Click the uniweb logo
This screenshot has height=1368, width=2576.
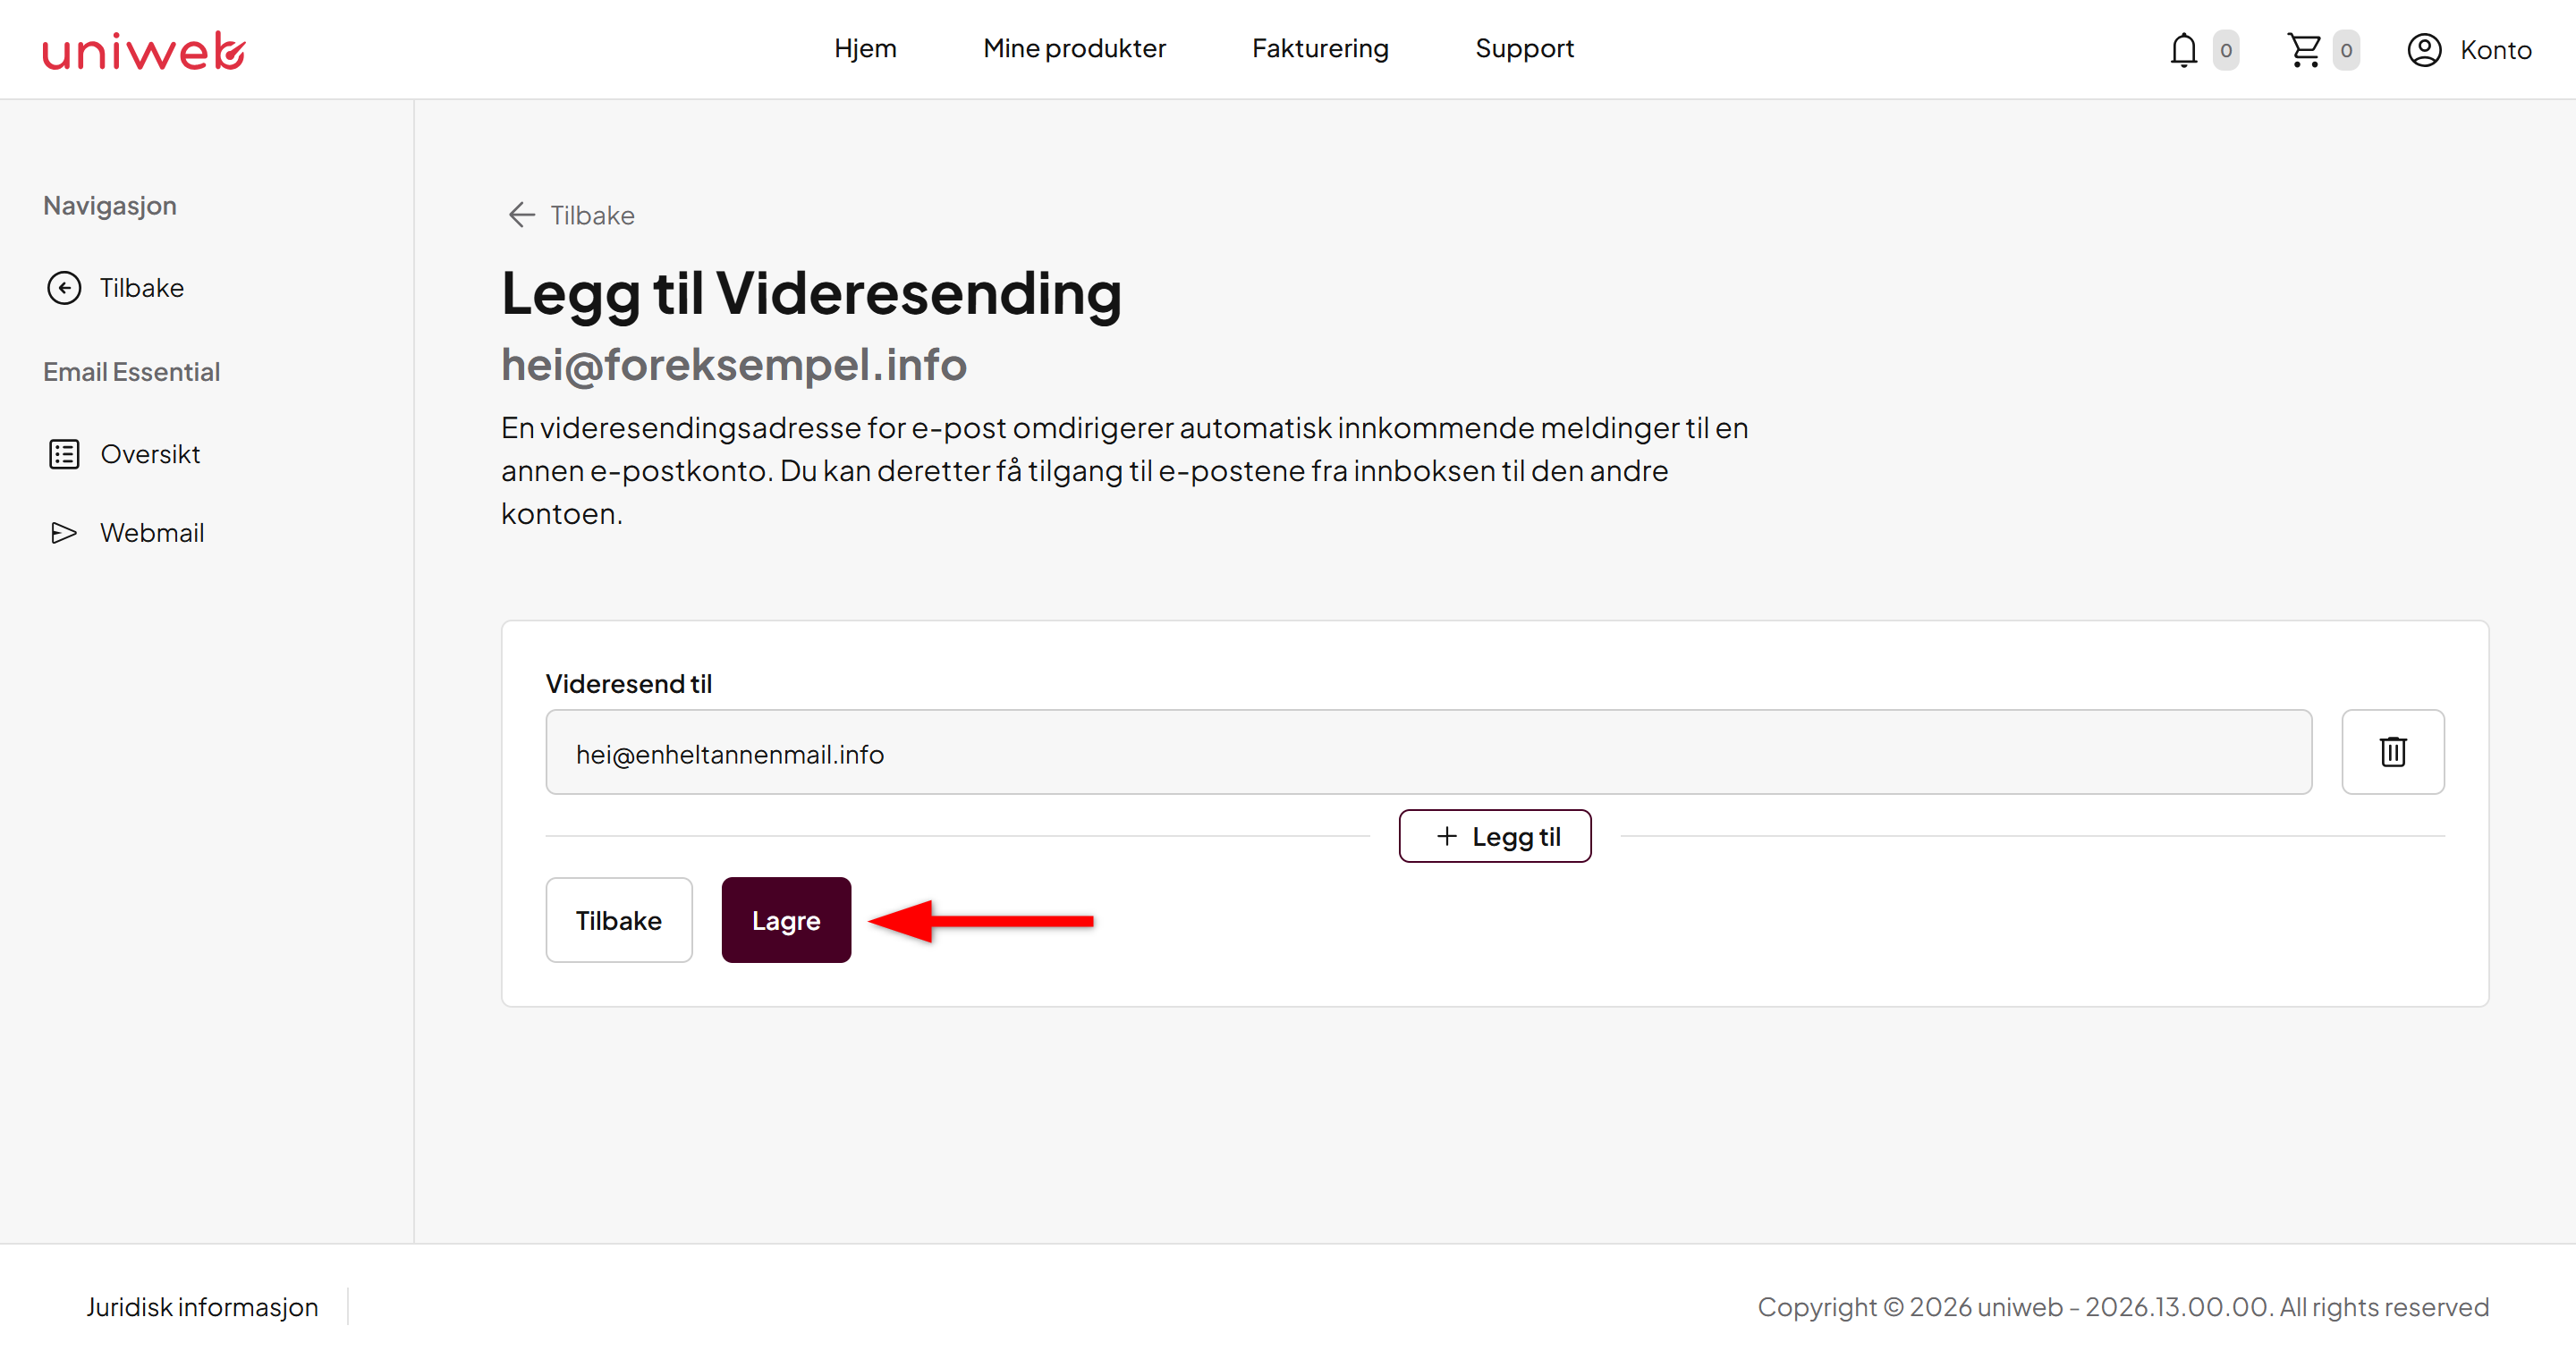pyautogui.click(x=144, y=50)
